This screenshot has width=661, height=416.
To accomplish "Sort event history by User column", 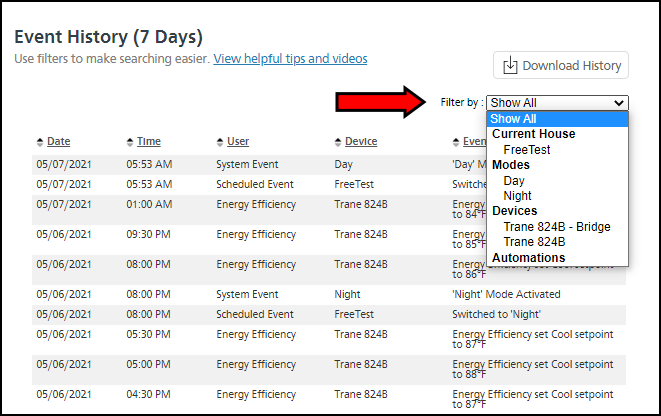I will tap(238, 142).
